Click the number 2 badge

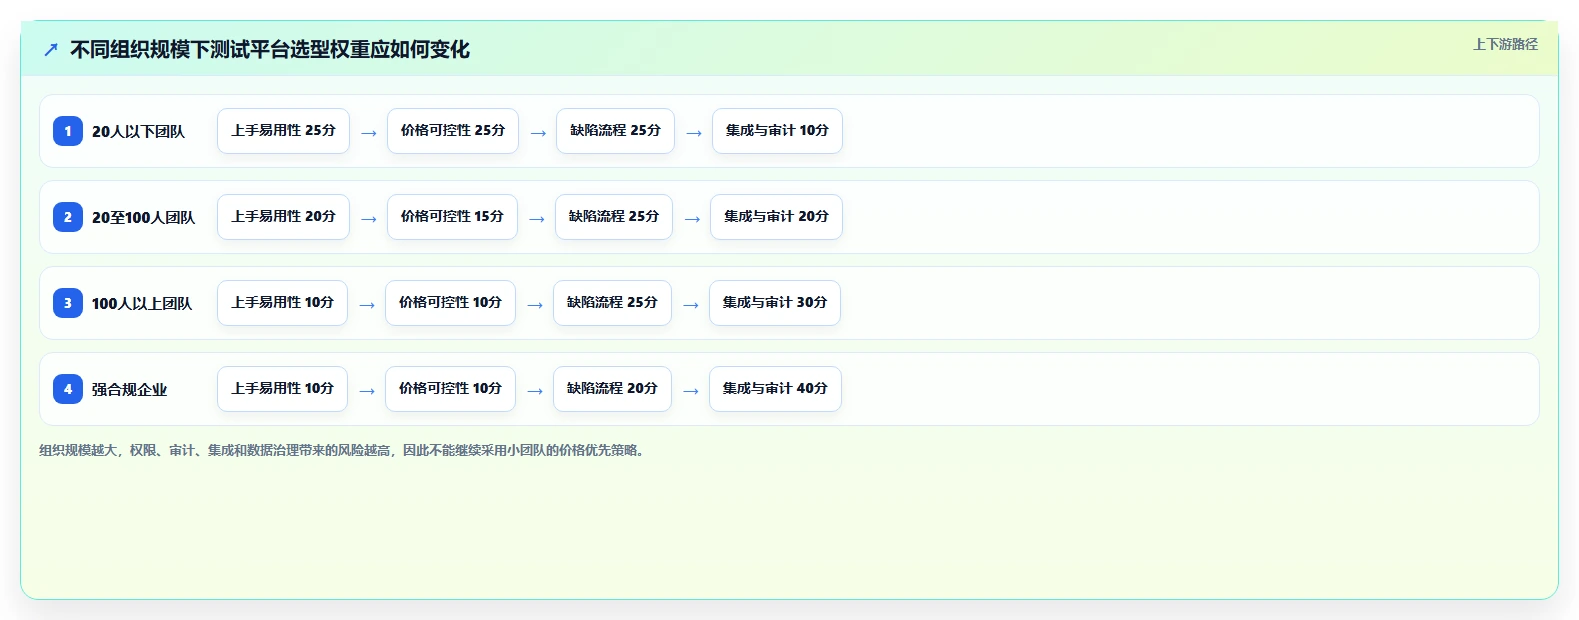[68, 217]
